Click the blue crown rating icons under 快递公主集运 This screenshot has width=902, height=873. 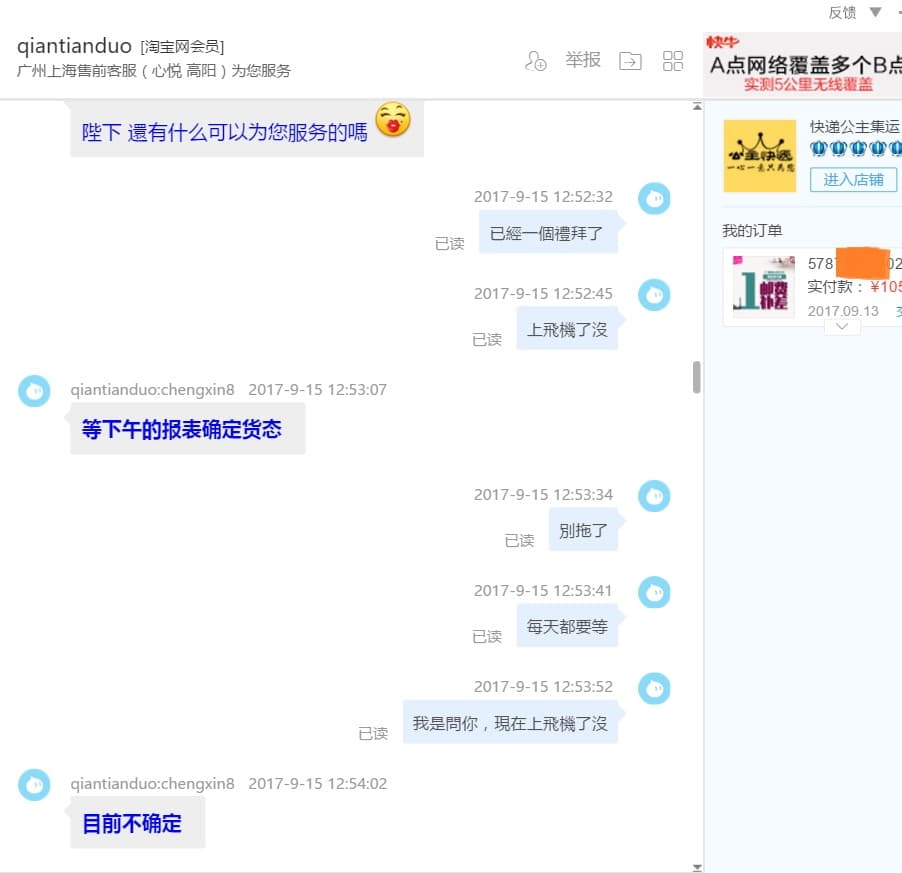[x=855, y=149]
